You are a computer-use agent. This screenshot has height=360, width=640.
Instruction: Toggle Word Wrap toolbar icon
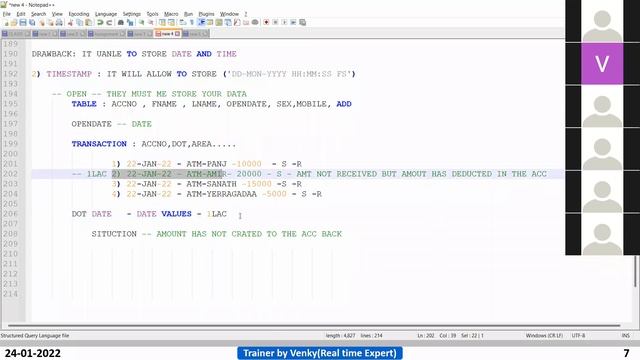[183, 22]
